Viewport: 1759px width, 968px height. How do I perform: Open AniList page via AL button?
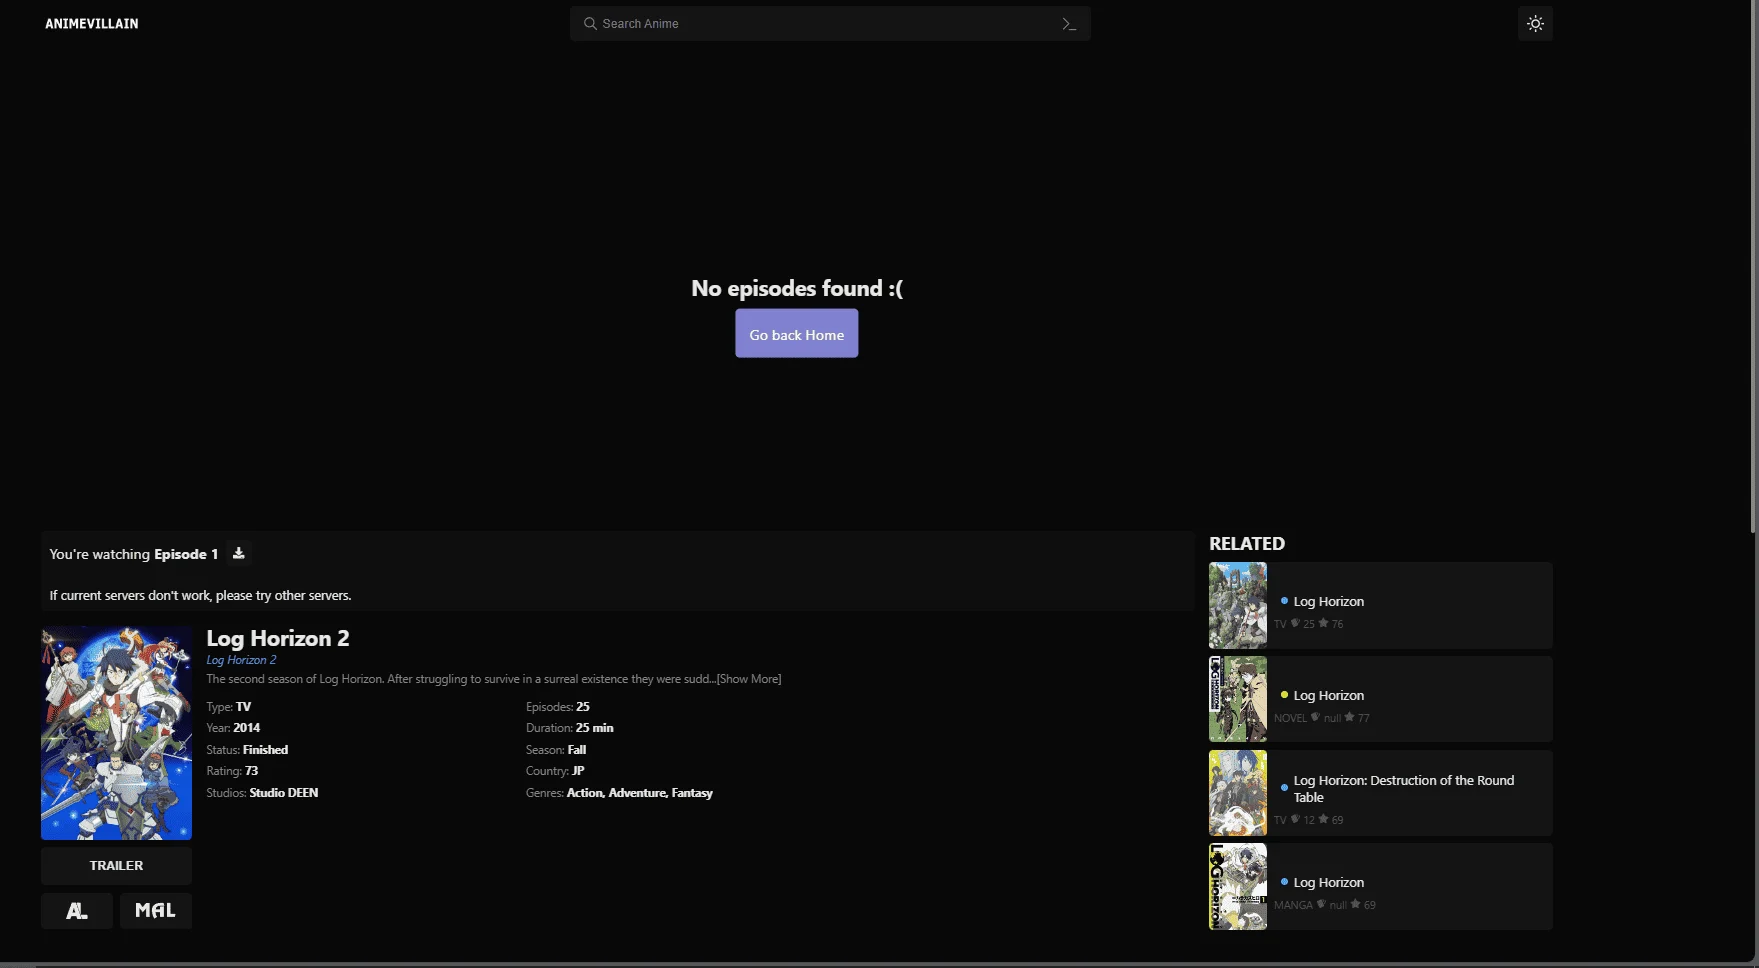77,910
